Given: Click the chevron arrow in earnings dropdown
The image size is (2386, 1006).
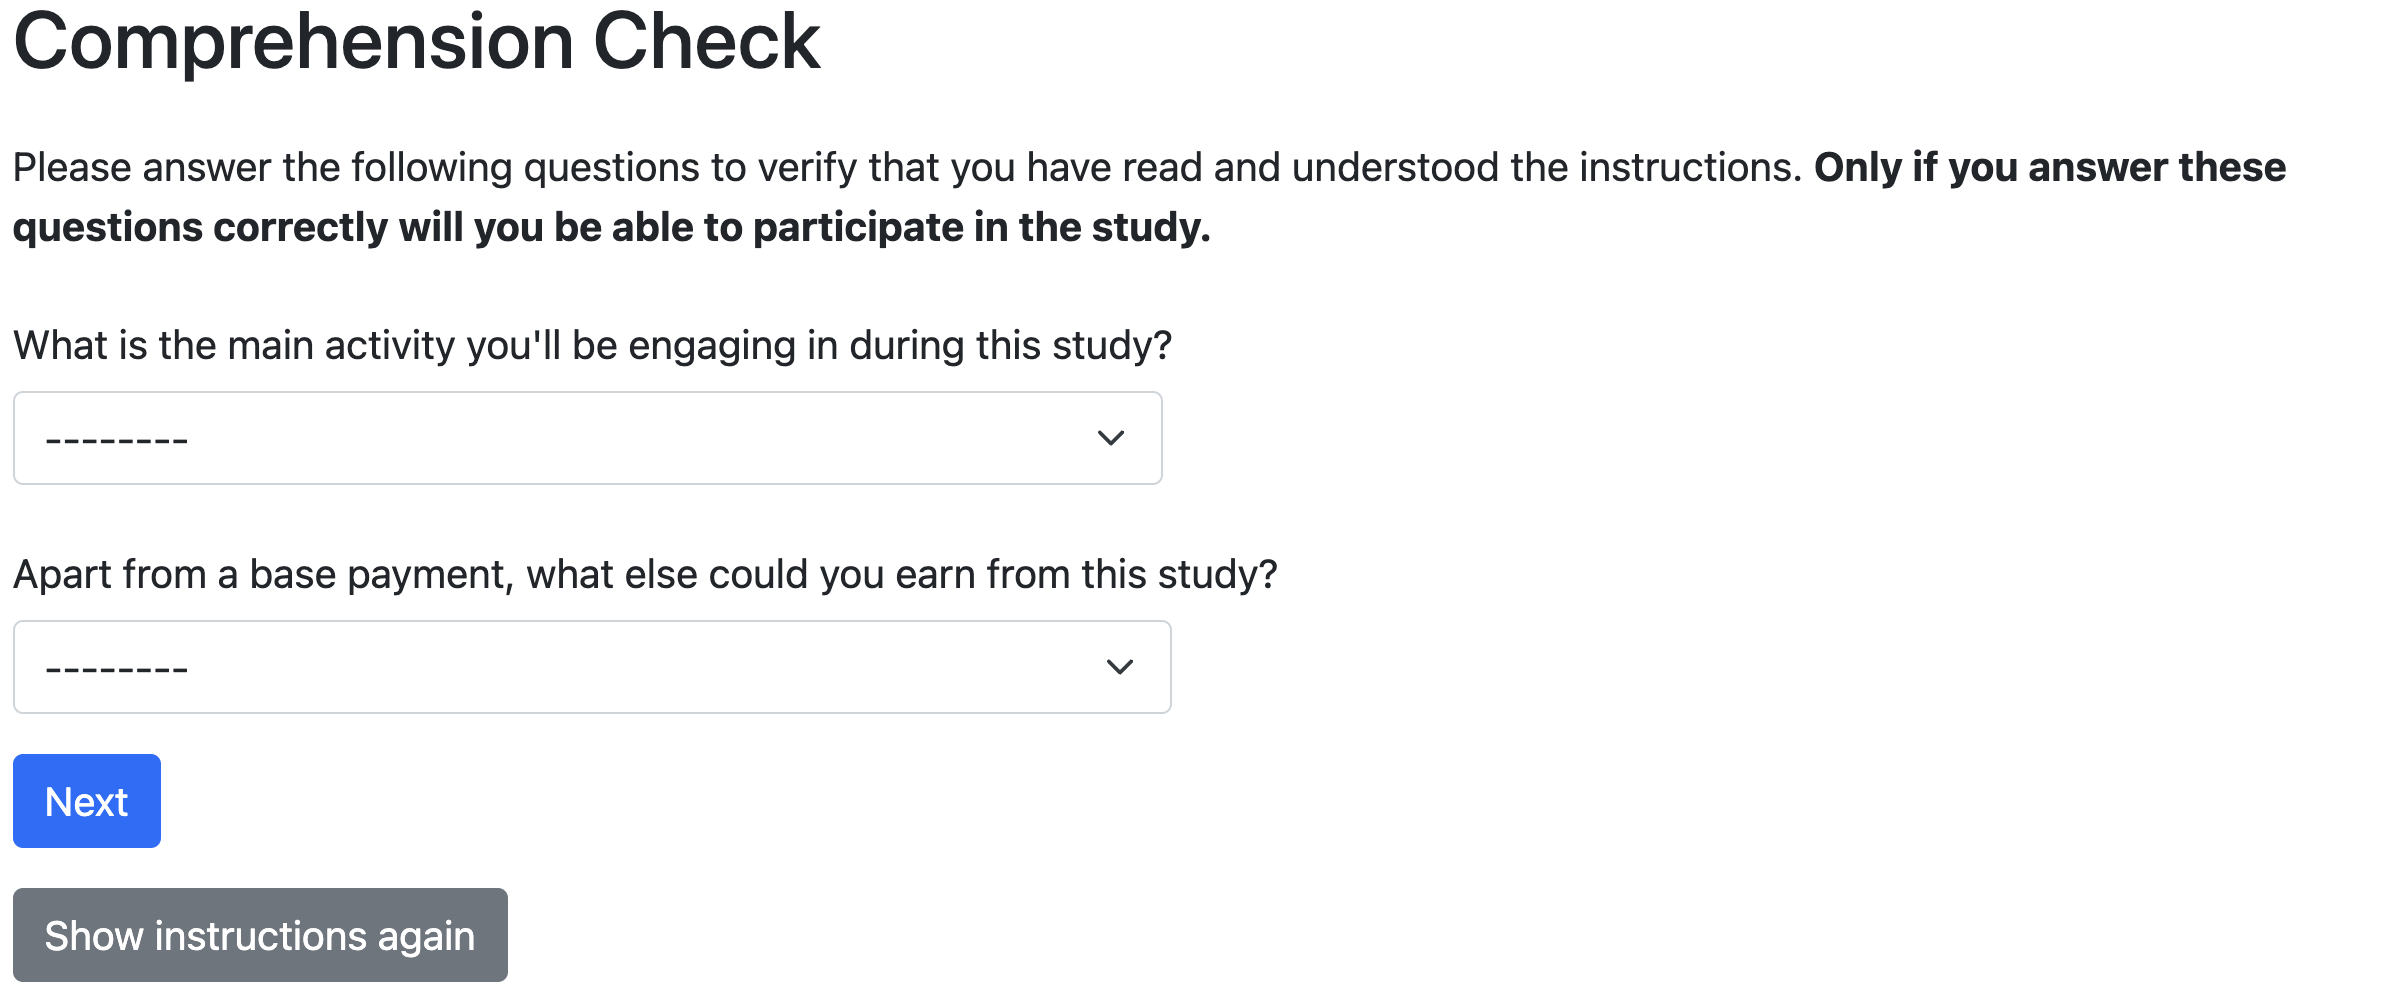Looking at the screenshot, I should click(1119, 667).
